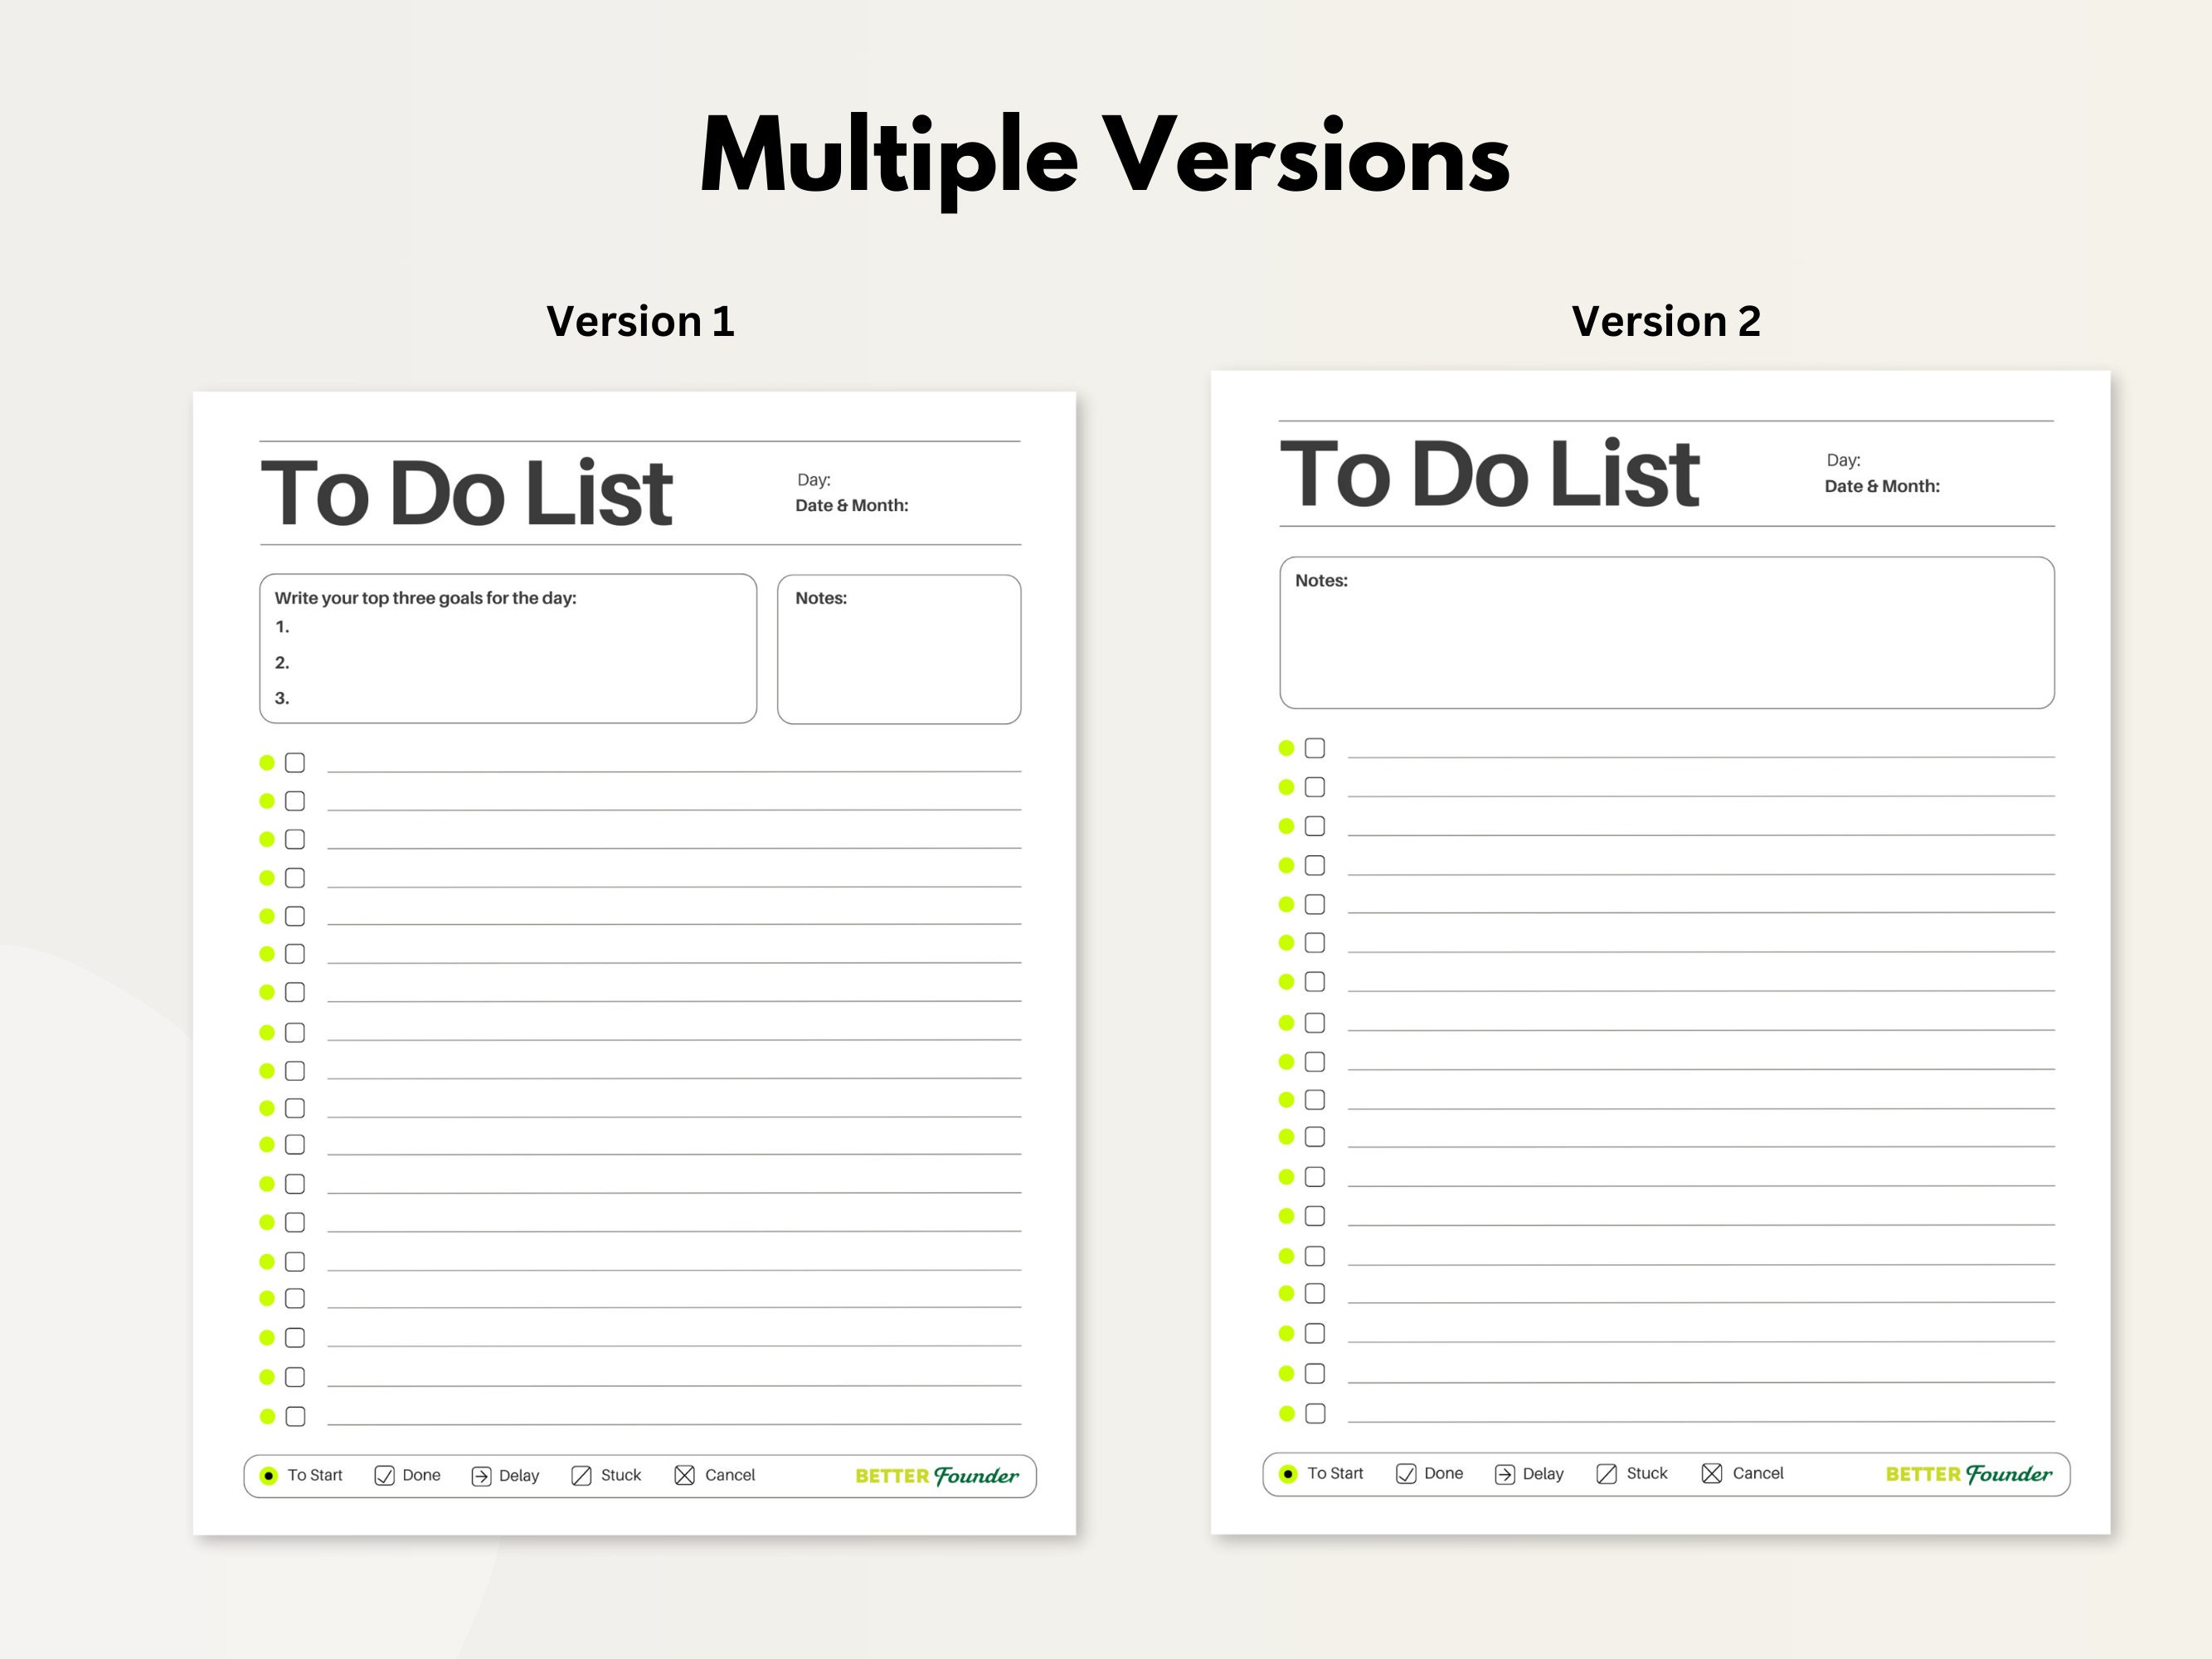Screen dimensions: 2212x1659
Task: Check the topmost task checkbox in Version 2
Action: (1315, 747)
